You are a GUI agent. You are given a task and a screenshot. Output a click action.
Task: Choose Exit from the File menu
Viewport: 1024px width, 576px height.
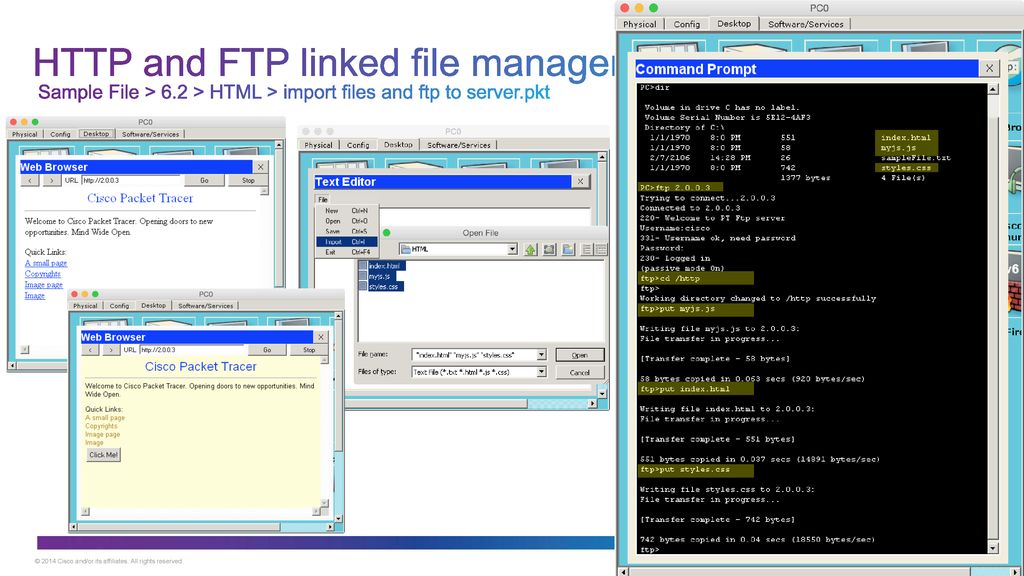tap(346, 252)
